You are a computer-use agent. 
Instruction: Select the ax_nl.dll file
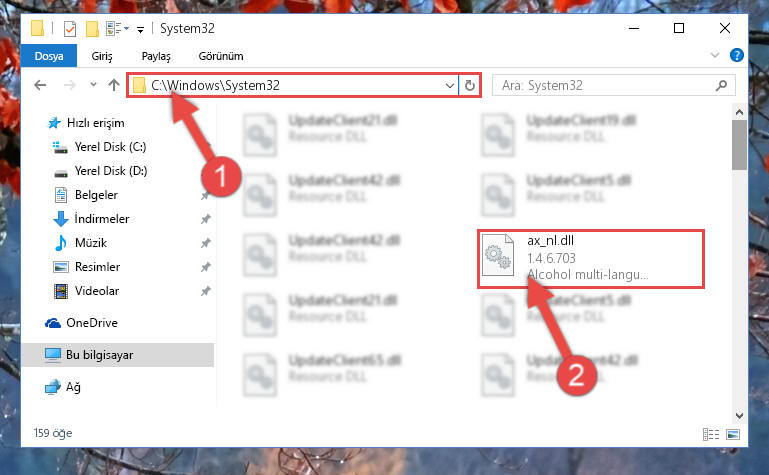pos(590,258)
